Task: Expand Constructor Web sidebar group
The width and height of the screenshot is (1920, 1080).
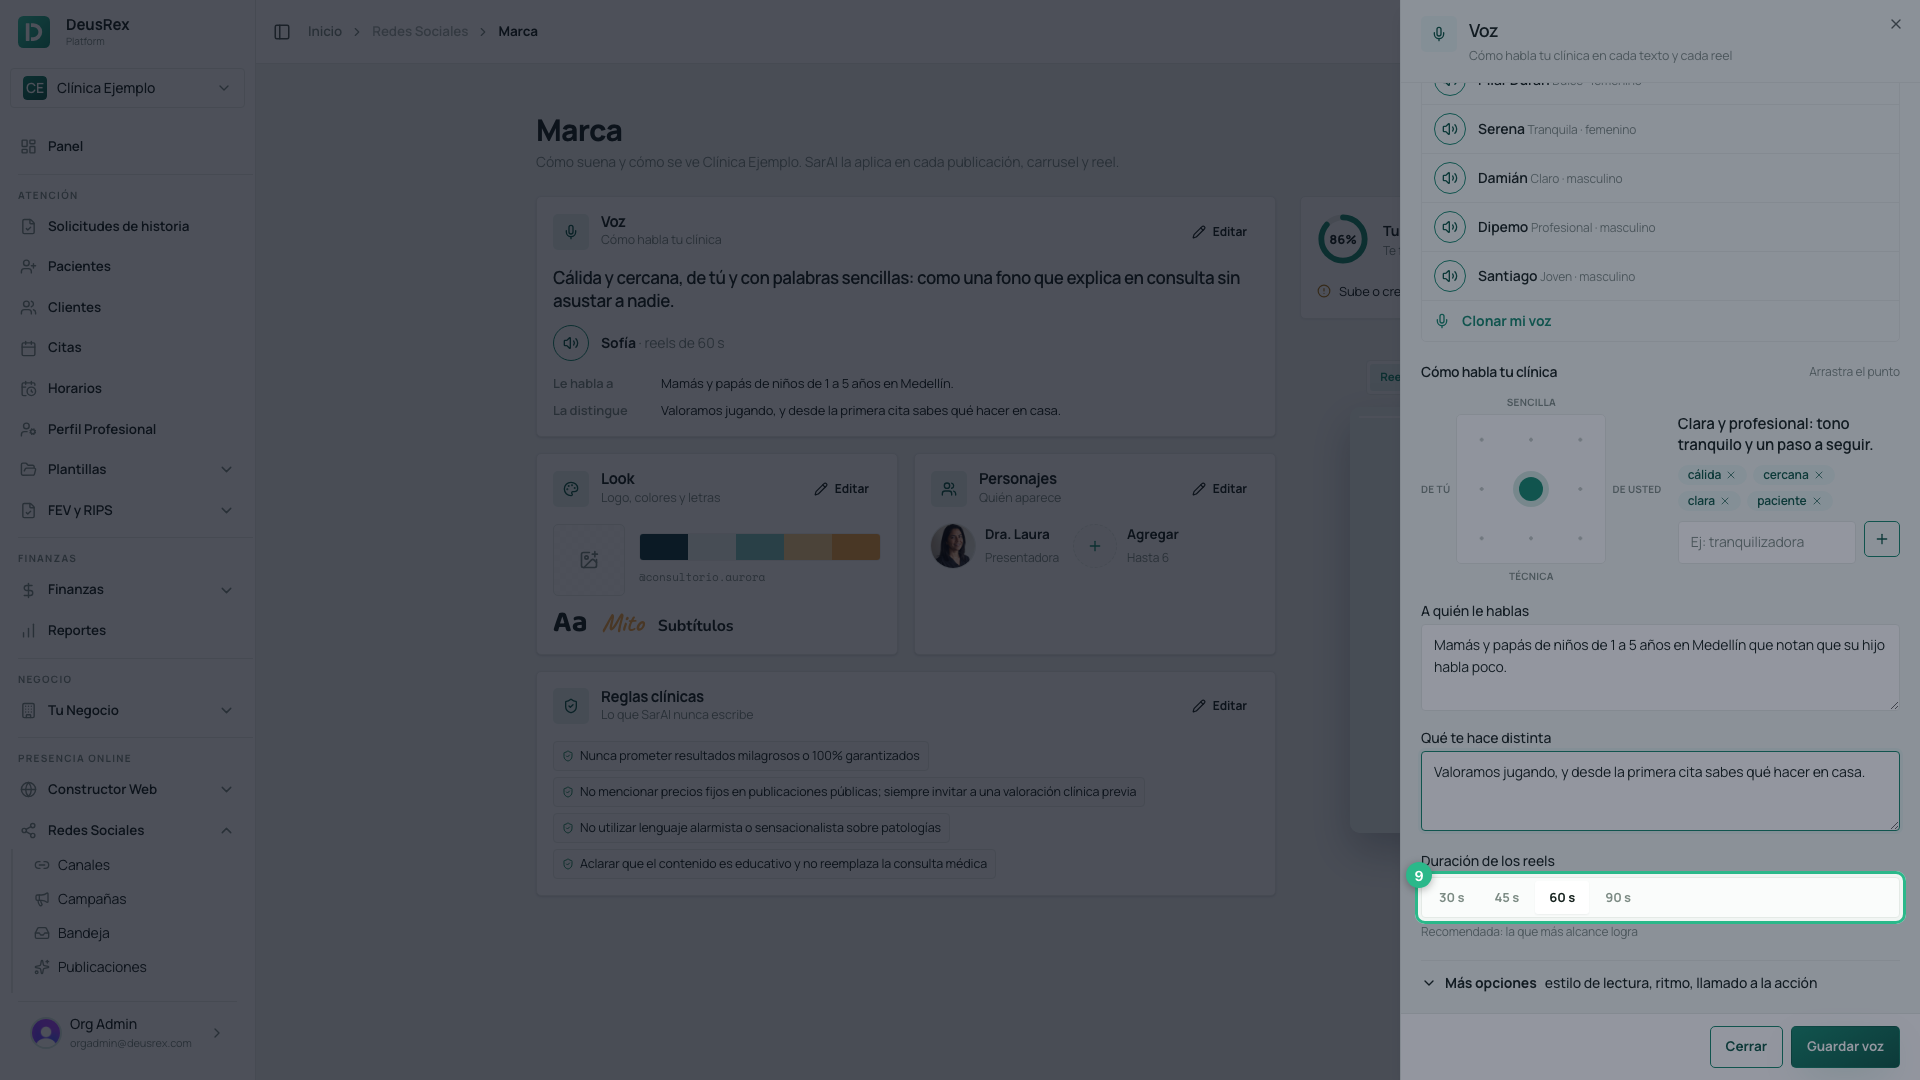Action: tap(127, 789)
